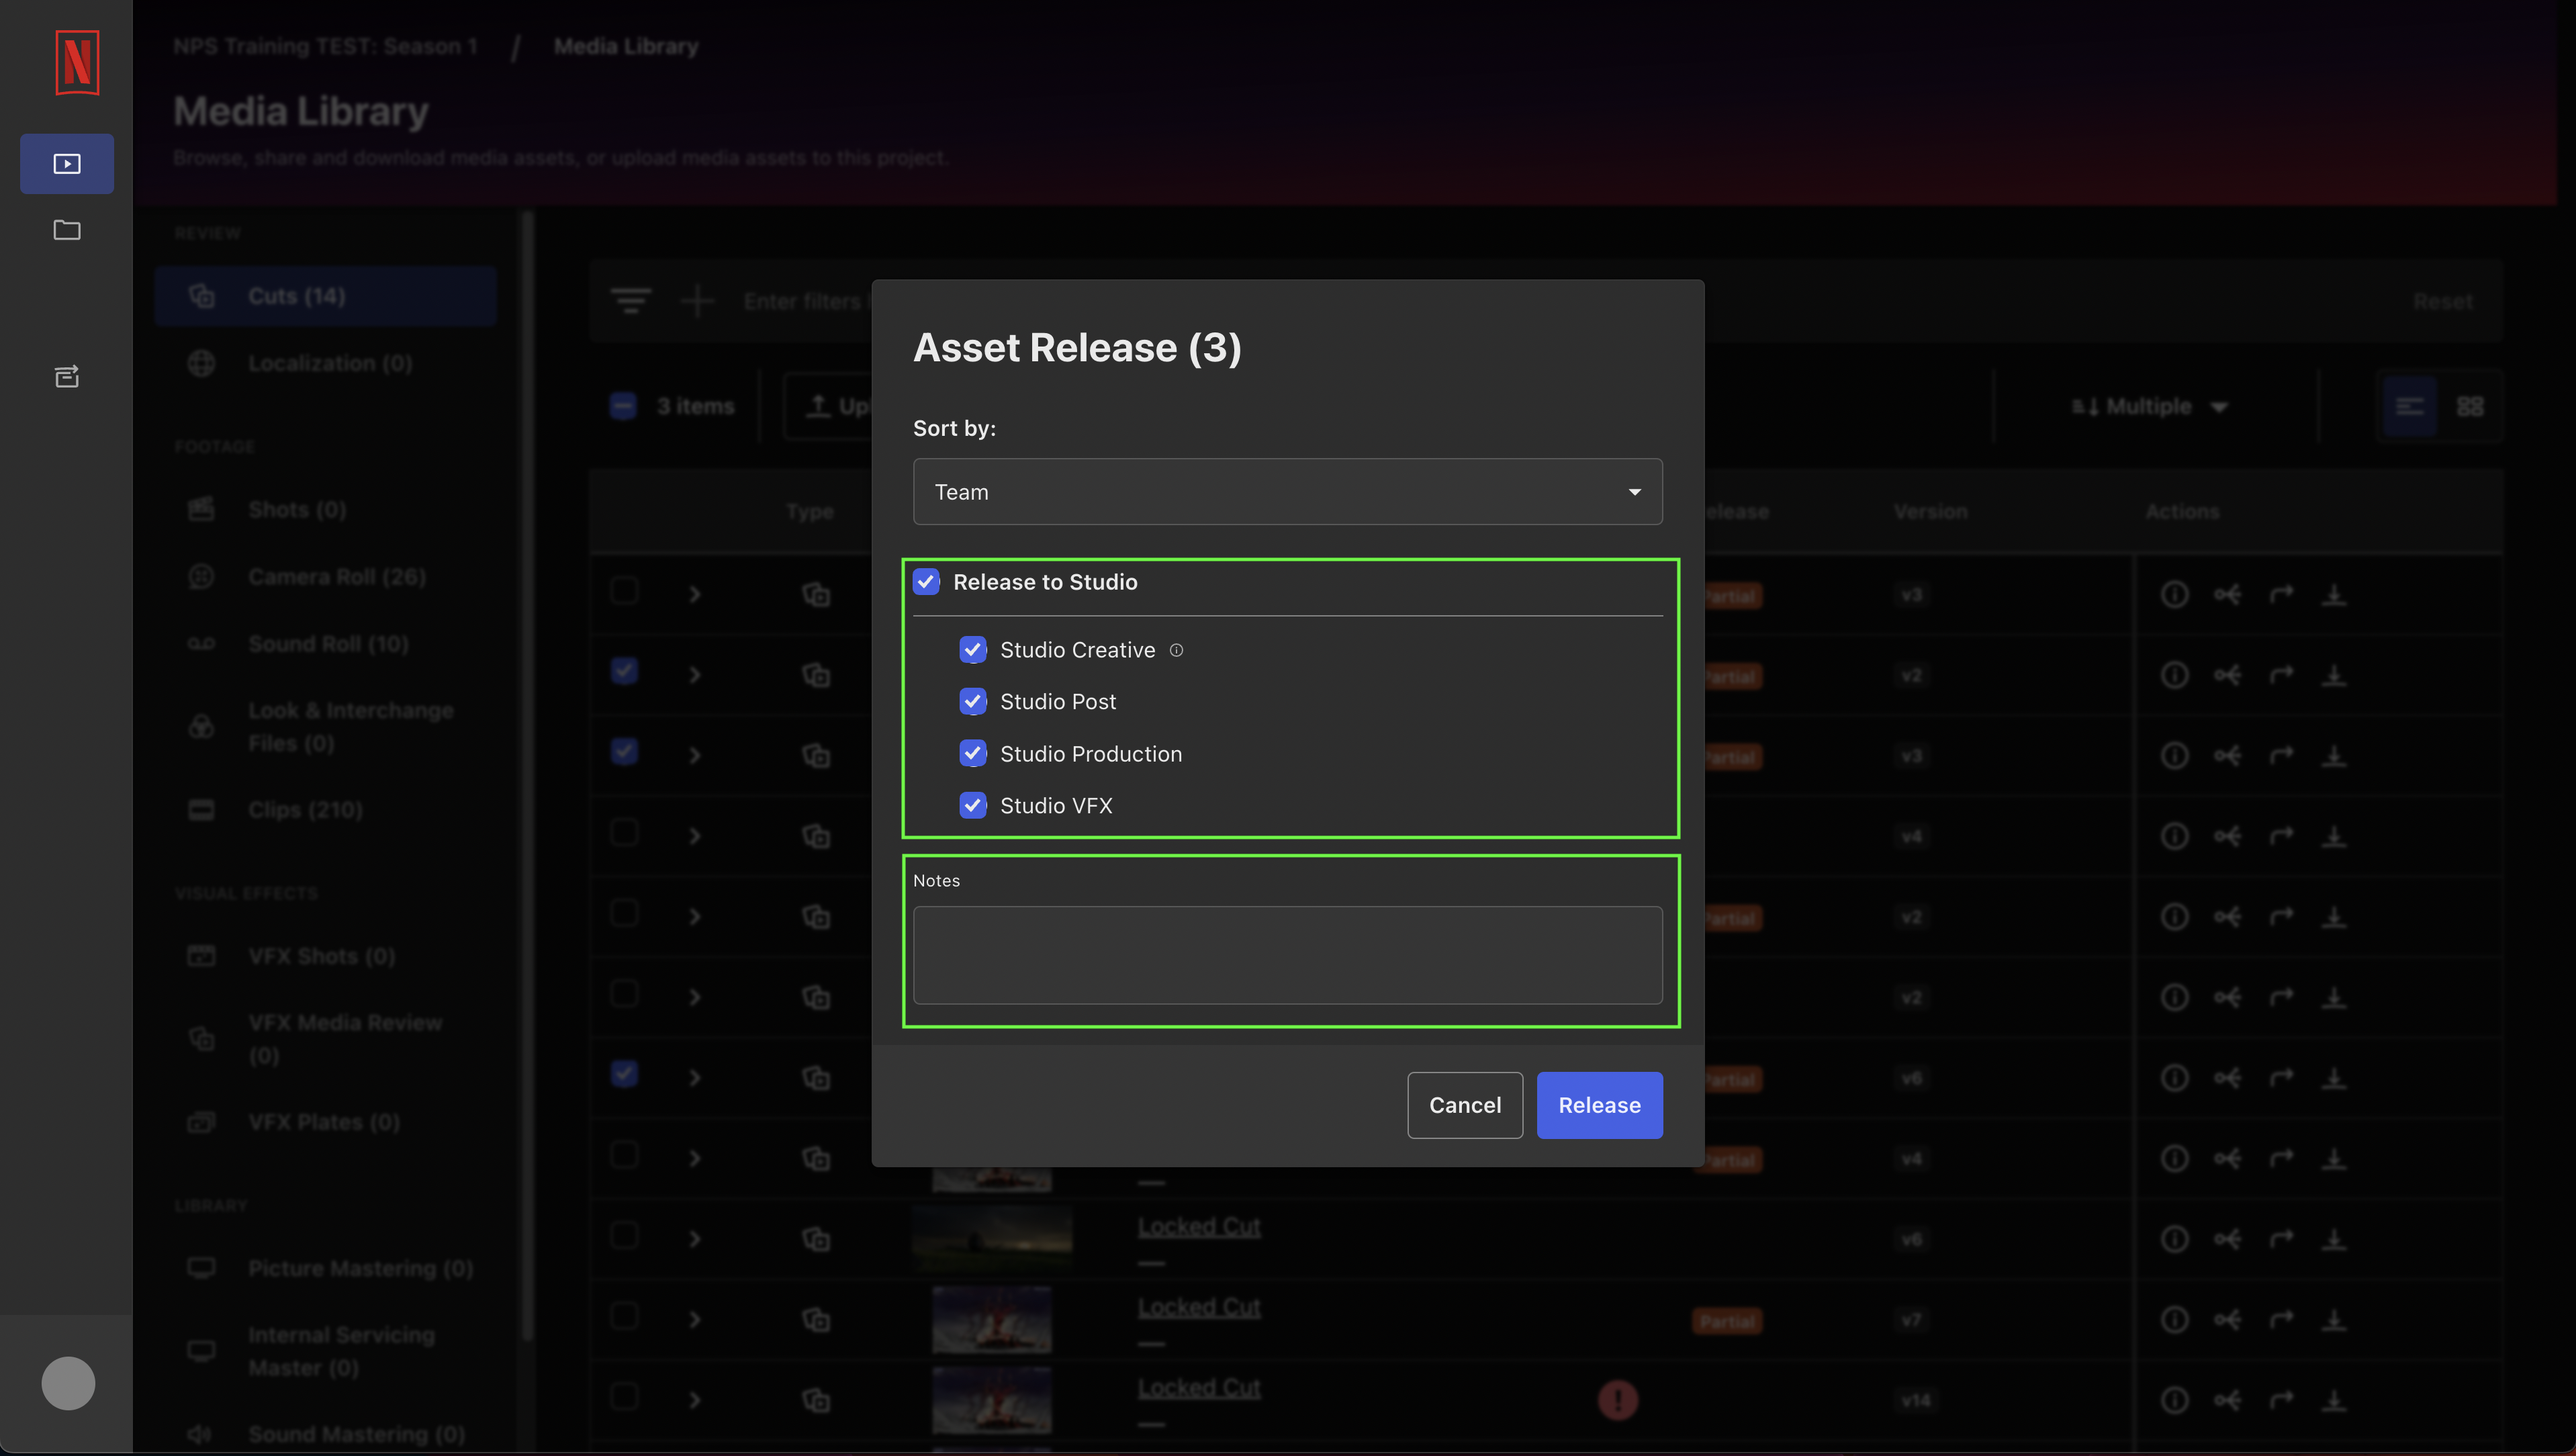Screen dimensions: 2576x1456
Task: Uncheck the second table row checkbox
Action: [624, 671]
